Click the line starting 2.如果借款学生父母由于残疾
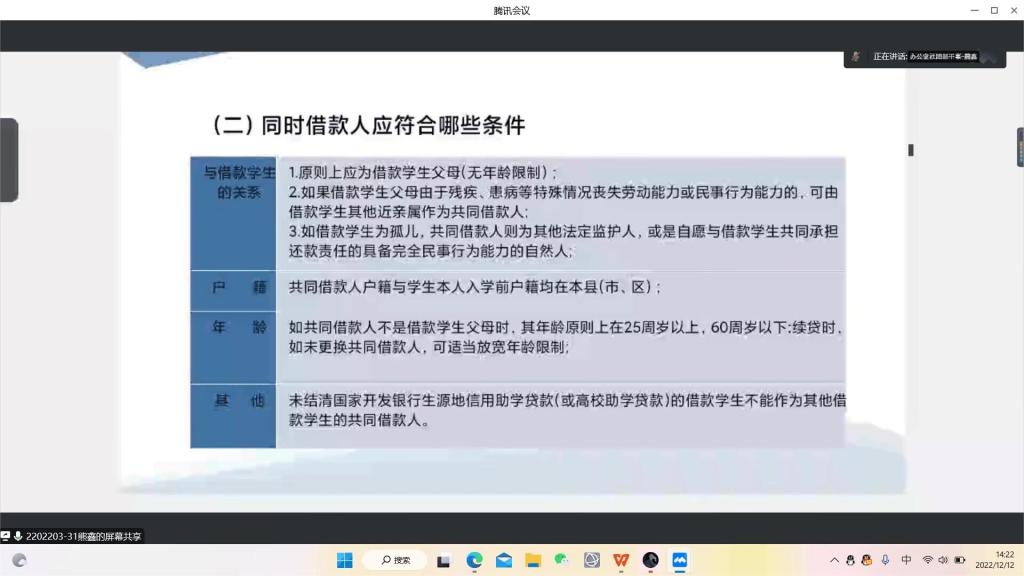The height and width of the screenshot is (576, 1024). click(x=563, y=192)
